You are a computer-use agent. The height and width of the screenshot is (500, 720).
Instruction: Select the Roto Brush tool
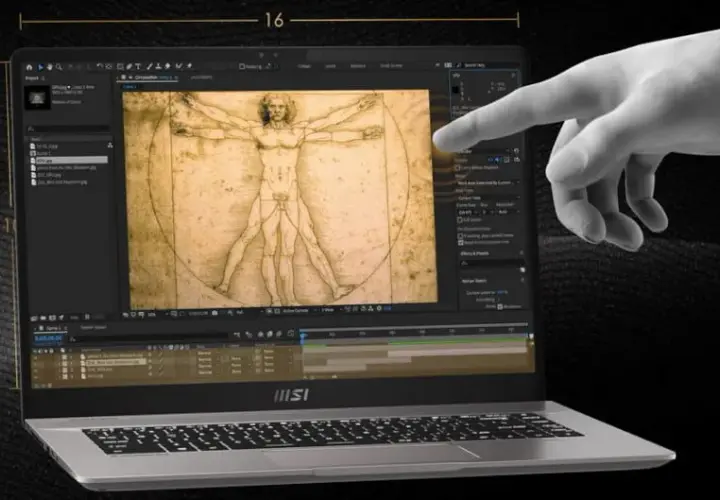pyautogui.click(x=179, y=67)
